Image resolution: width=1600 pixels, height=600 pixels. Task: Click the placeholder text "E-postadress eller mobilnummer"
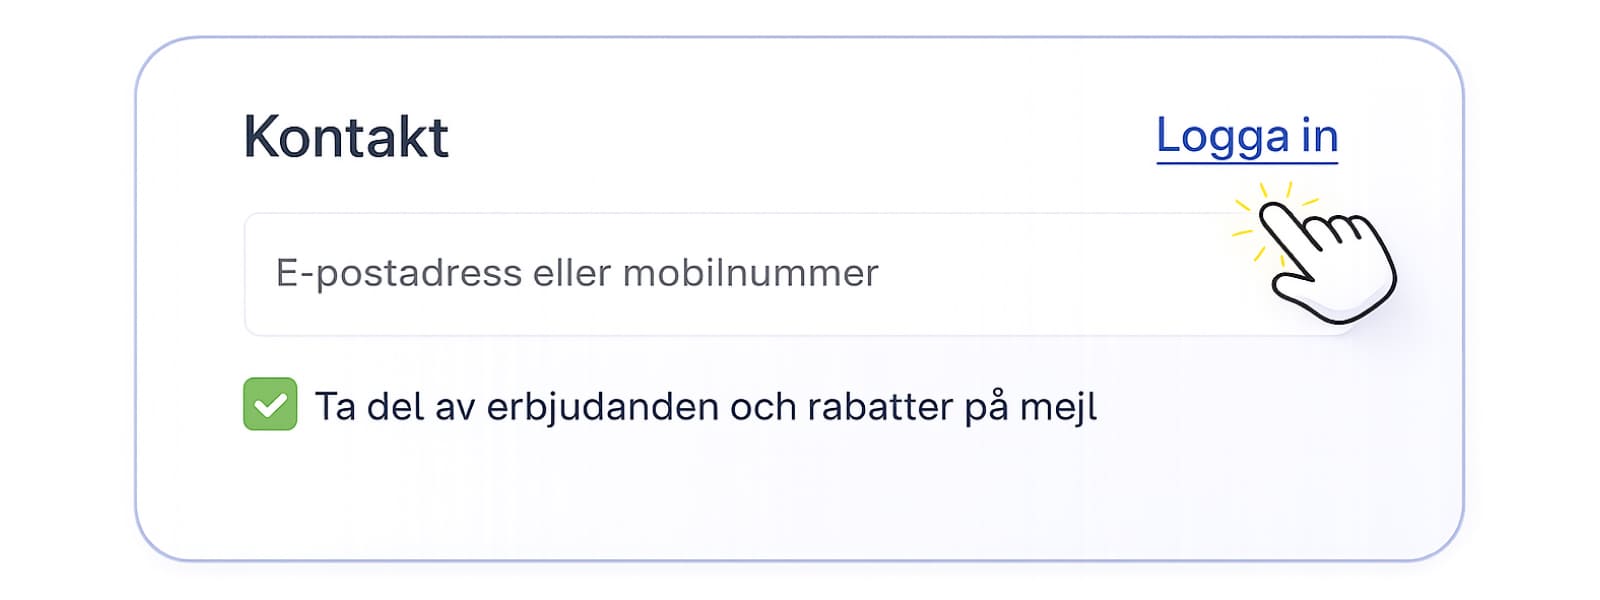577,273
